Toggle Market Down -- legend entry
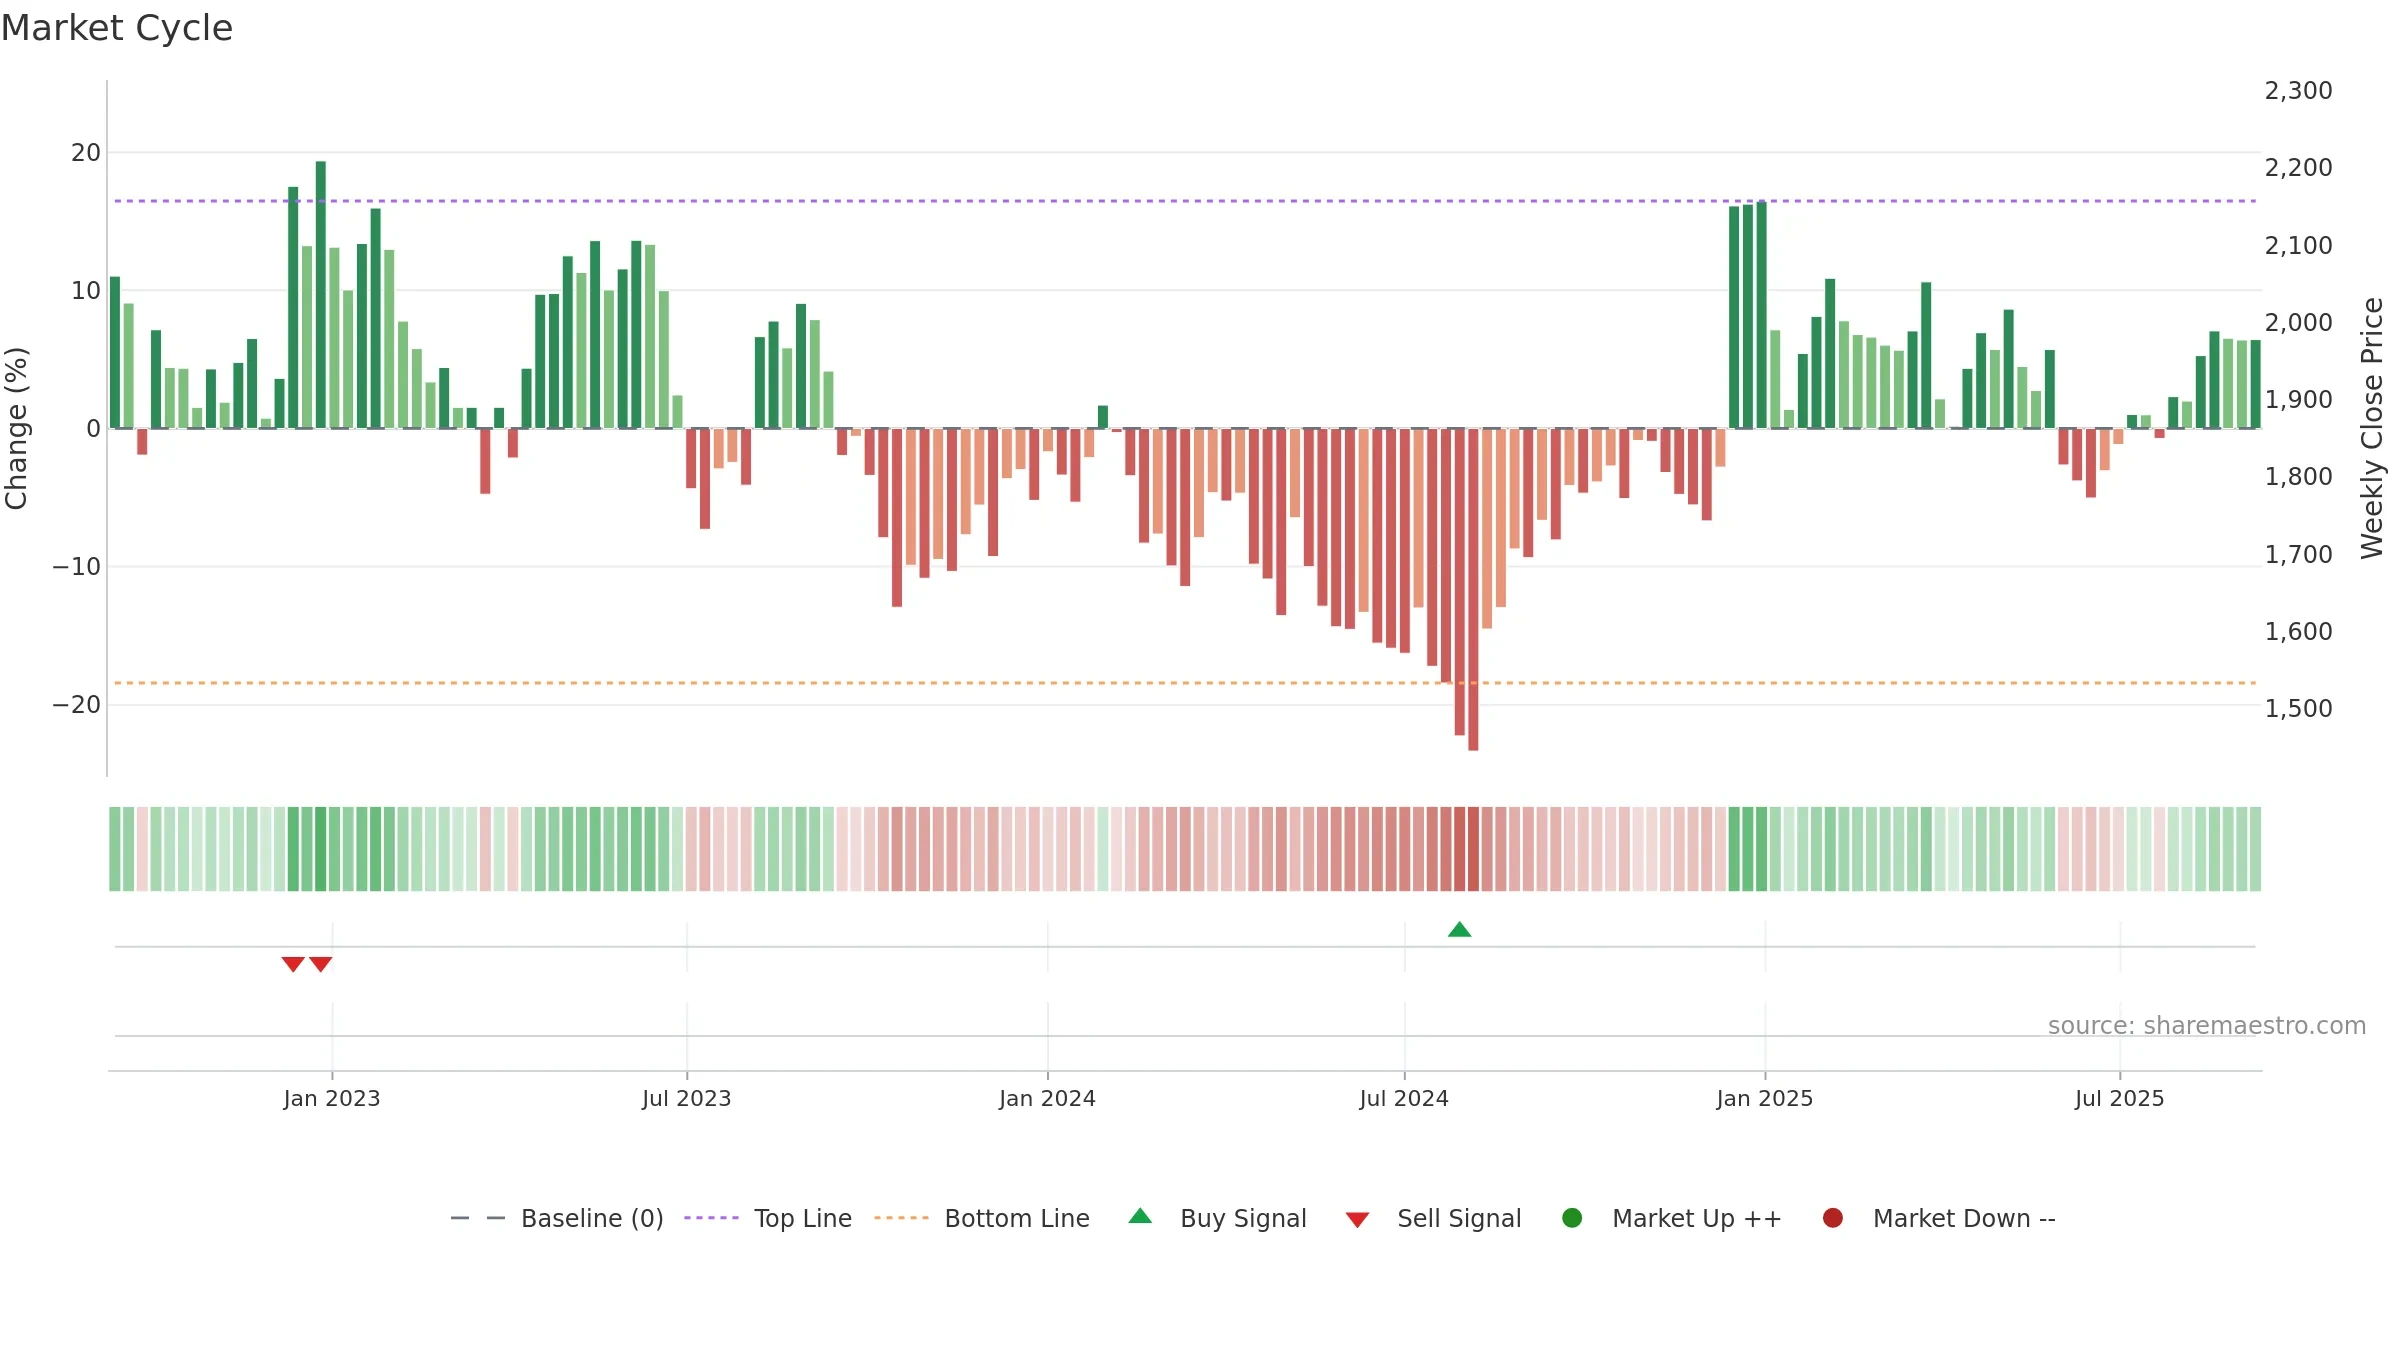This screenshot has width=2400, height=1350. [x=1939, y=1218]
